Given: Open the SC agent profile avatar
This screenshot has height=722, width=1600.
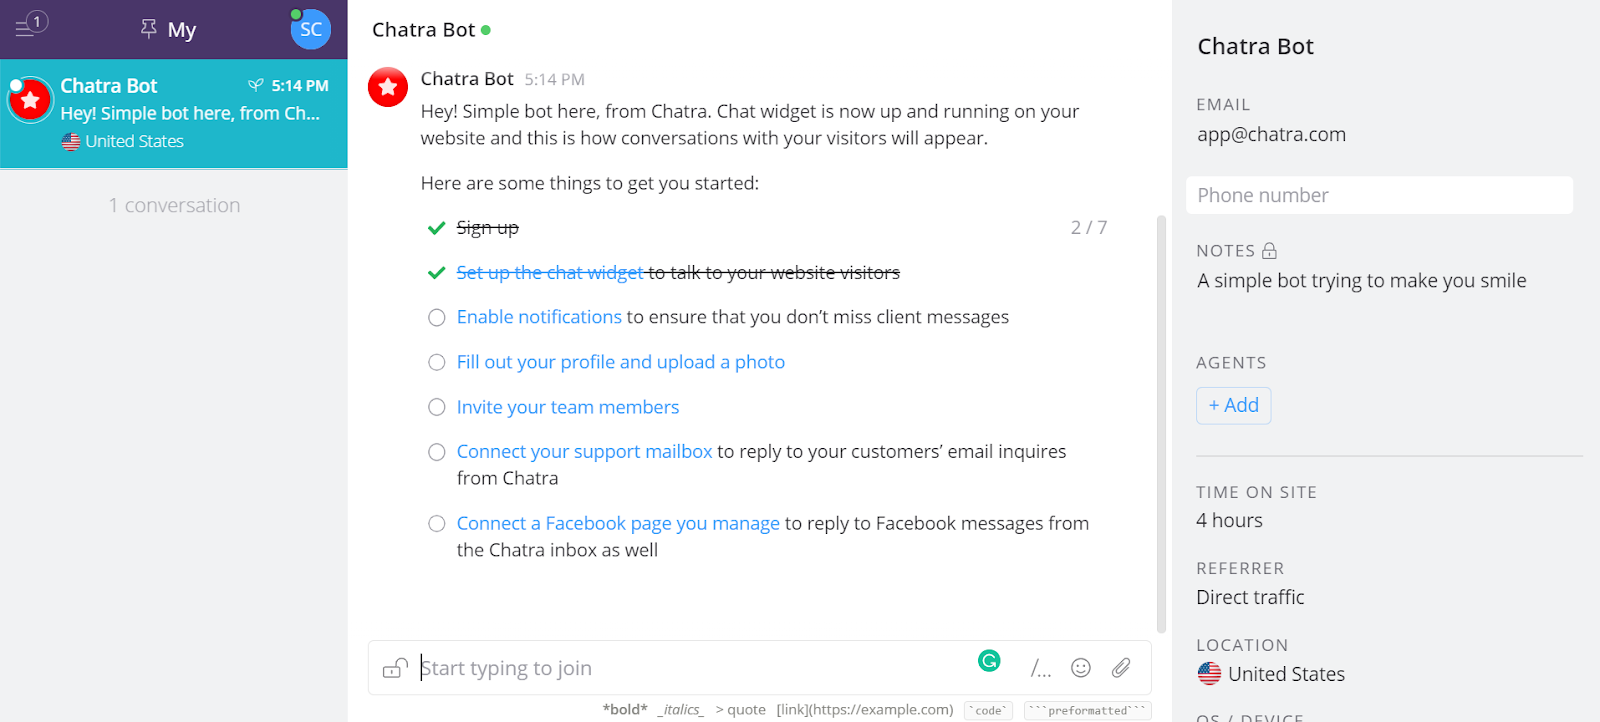Looking at the screenshot, I should click(x=310, y=29).
